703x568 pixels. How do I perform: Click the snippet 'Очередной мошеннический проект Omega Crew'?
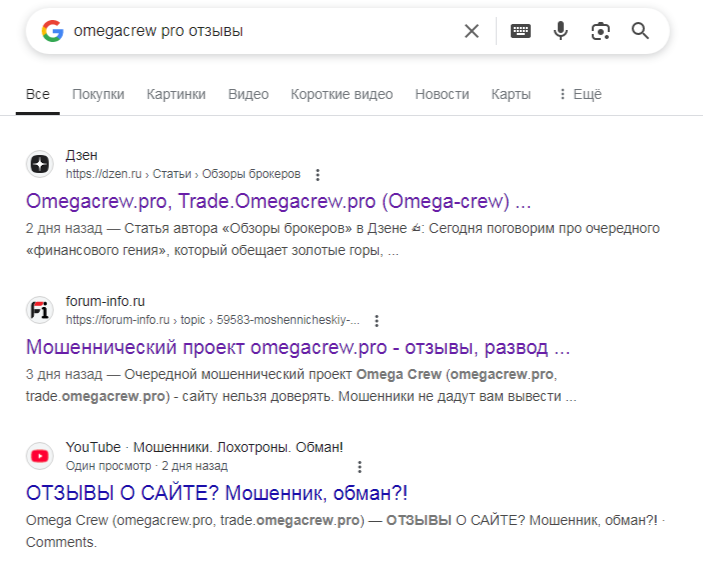click(283, 374)
